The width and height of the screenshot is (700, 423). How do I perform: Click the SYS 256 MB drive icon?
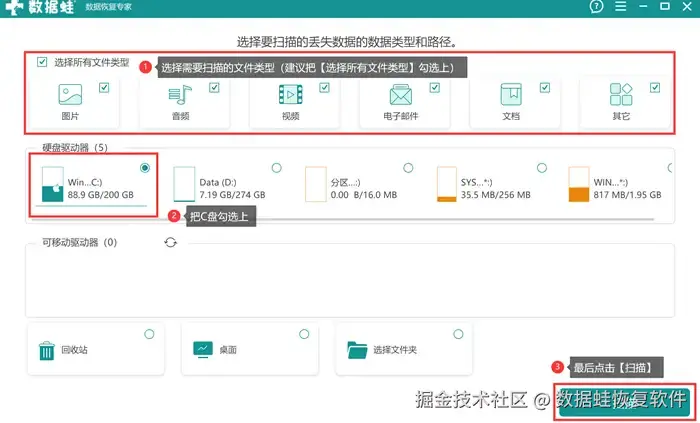click(x=447, y=184)
